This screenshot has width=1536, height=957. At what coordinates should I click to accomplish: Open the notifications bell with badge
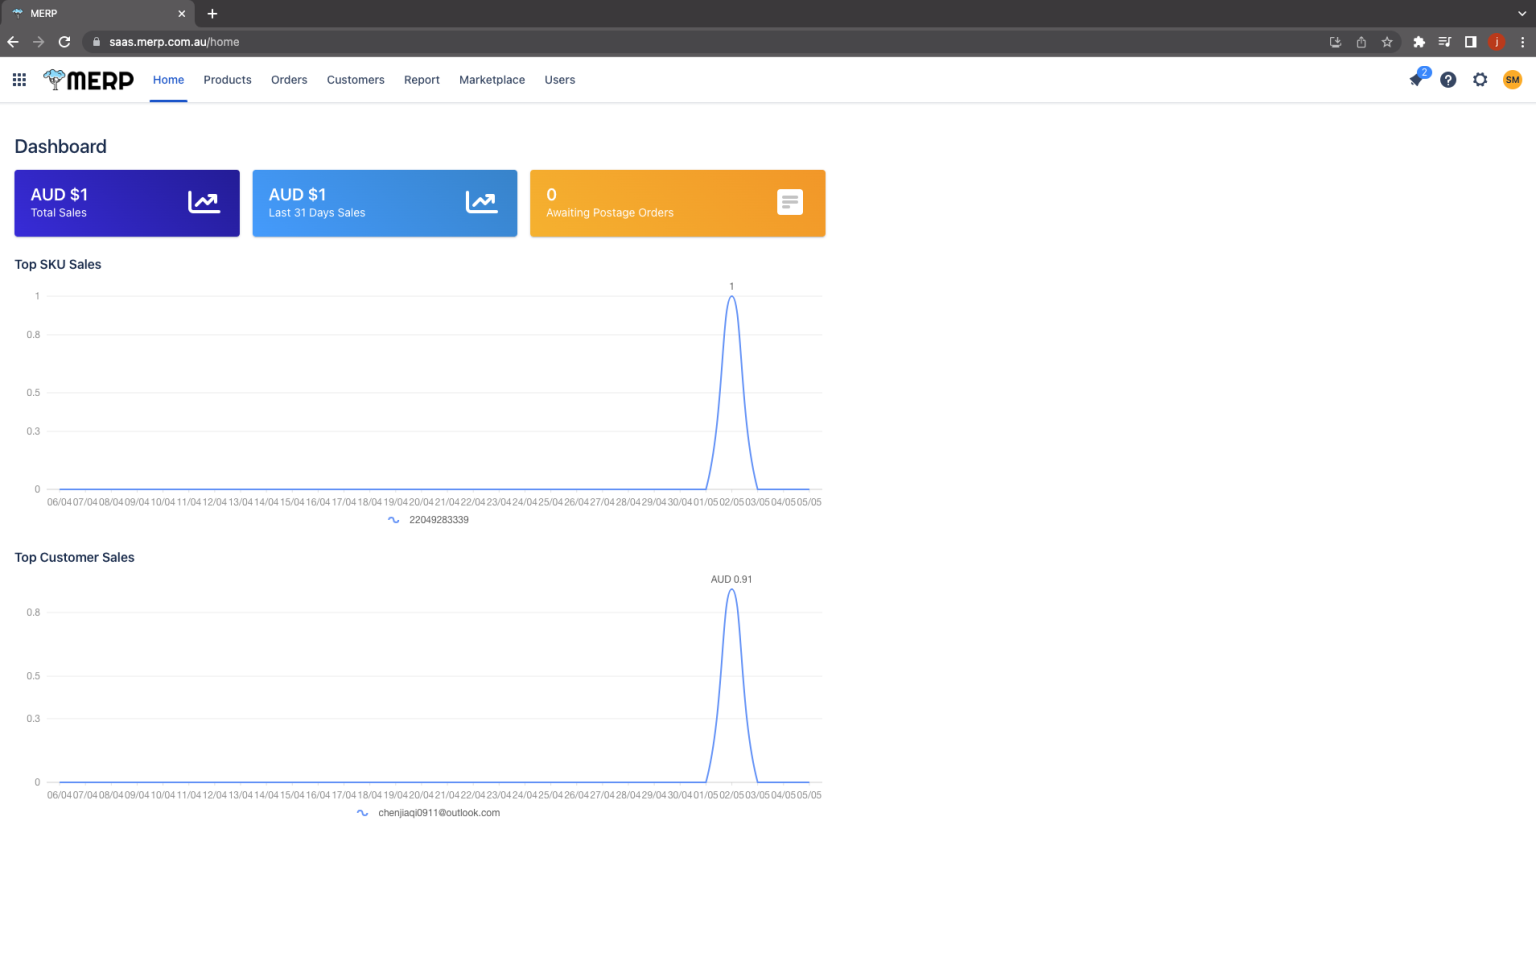coord(1417,79)
